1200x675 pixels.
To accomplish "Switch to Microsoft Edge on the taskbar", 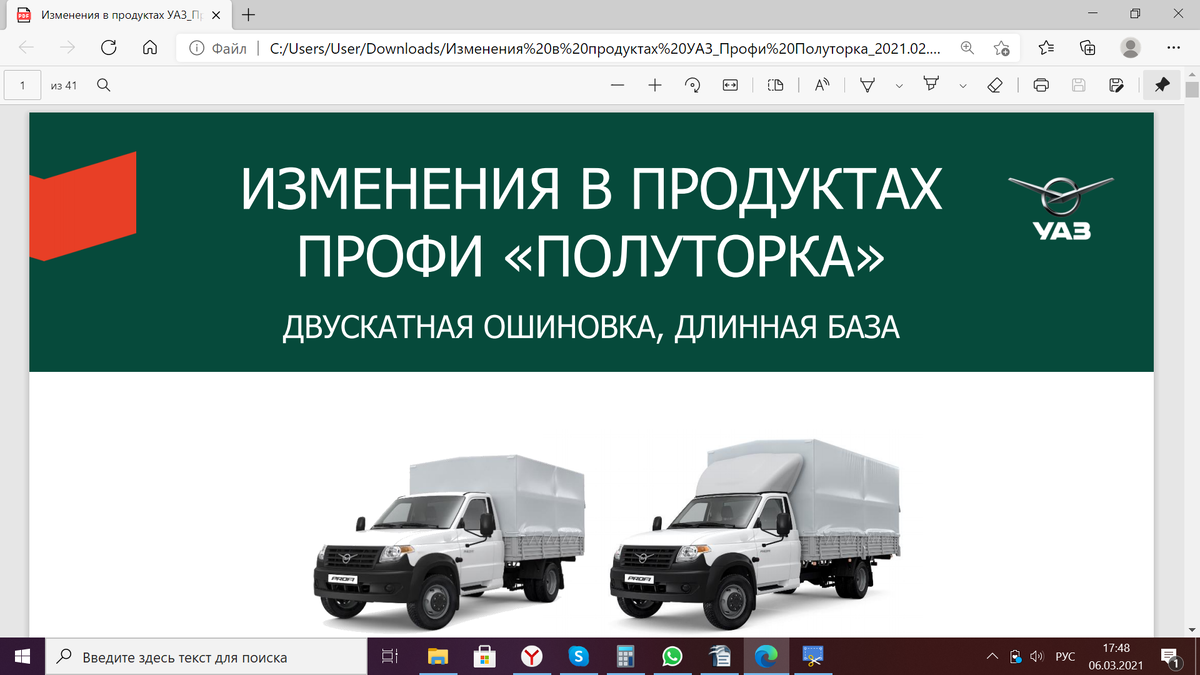I will coord(766,656).
